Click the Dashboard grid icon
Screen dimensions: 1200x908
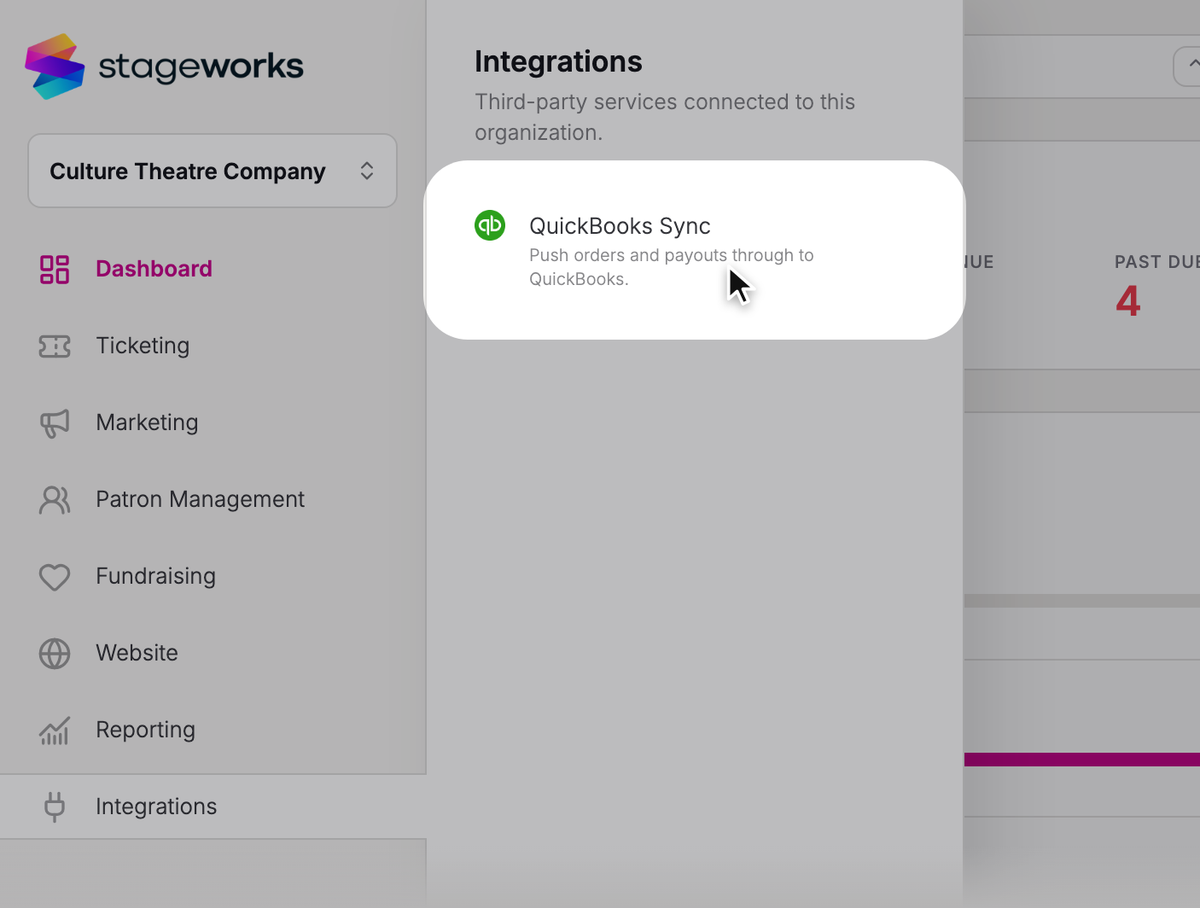coord(54,269)
